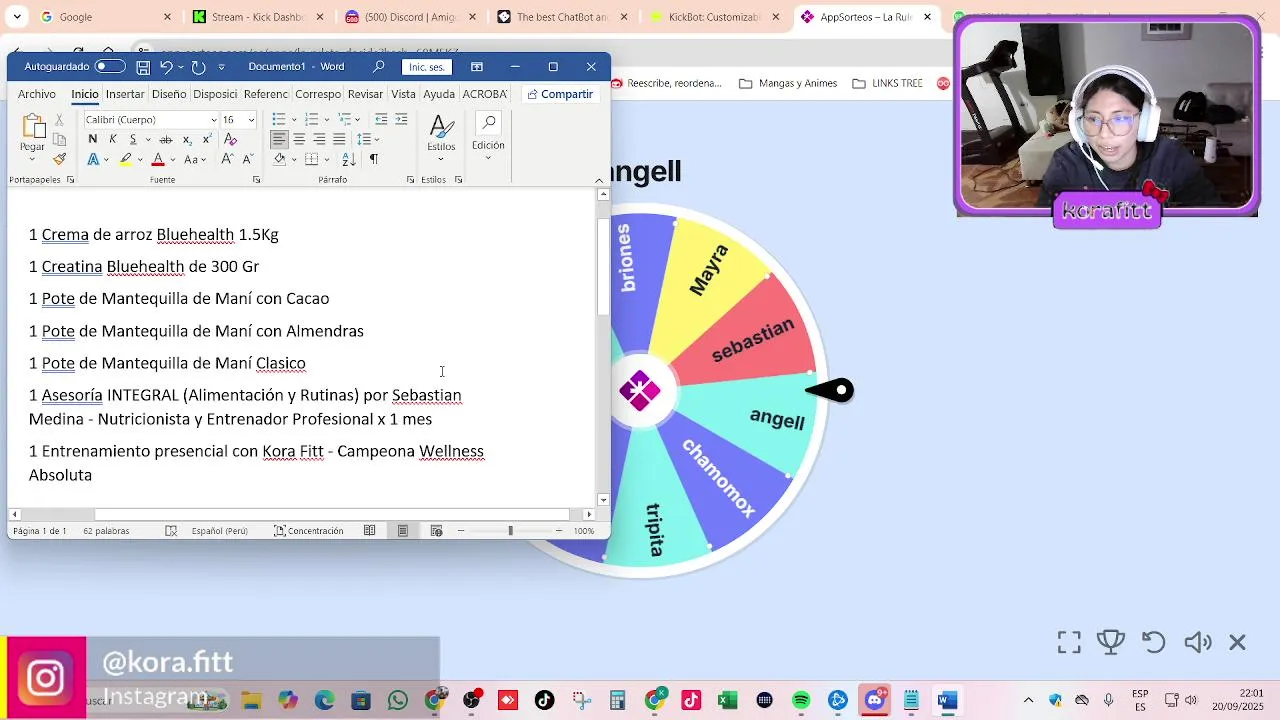Open the Mangas y Animes bookmark folder
The width and height of the screenshot is (1280, 720).
point(788,83)
